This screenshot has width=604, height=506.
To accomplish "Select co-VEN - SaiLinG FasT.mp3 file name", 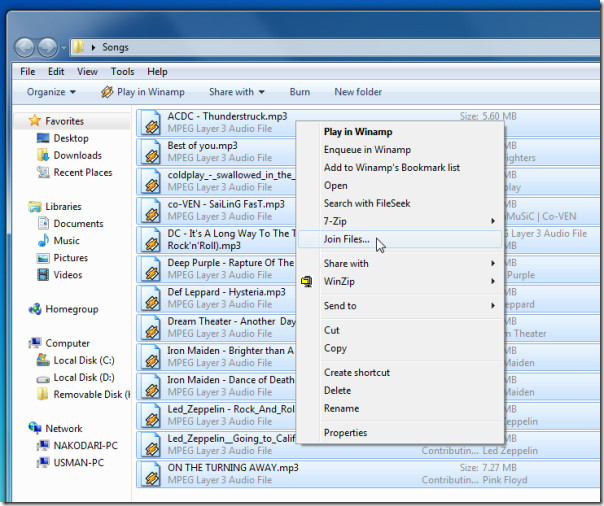I will pyautogui.click(x=226, y=204).
